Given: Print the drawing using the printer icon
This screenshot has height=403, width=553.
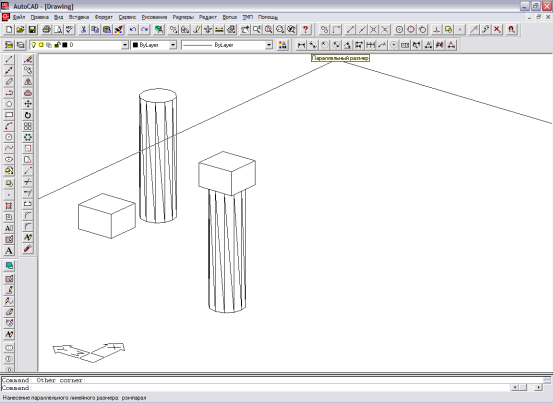Looking at the screenshot, I should (46, 30).
